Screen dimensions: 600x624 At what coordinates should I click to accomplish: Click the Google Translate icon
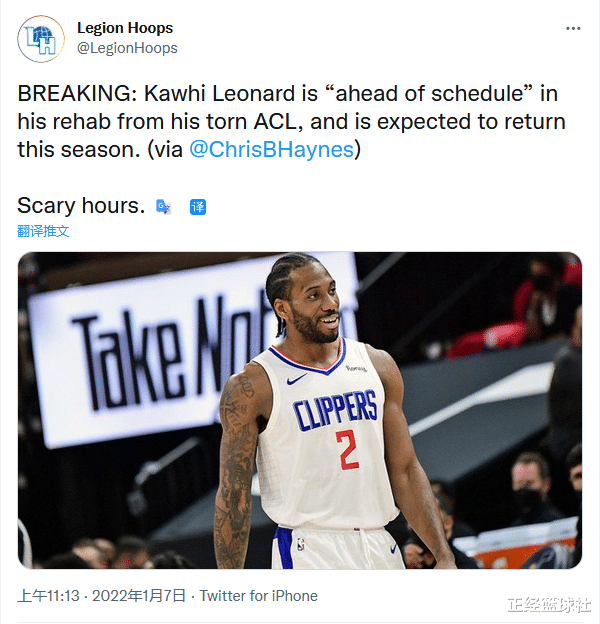click(164, 207)
